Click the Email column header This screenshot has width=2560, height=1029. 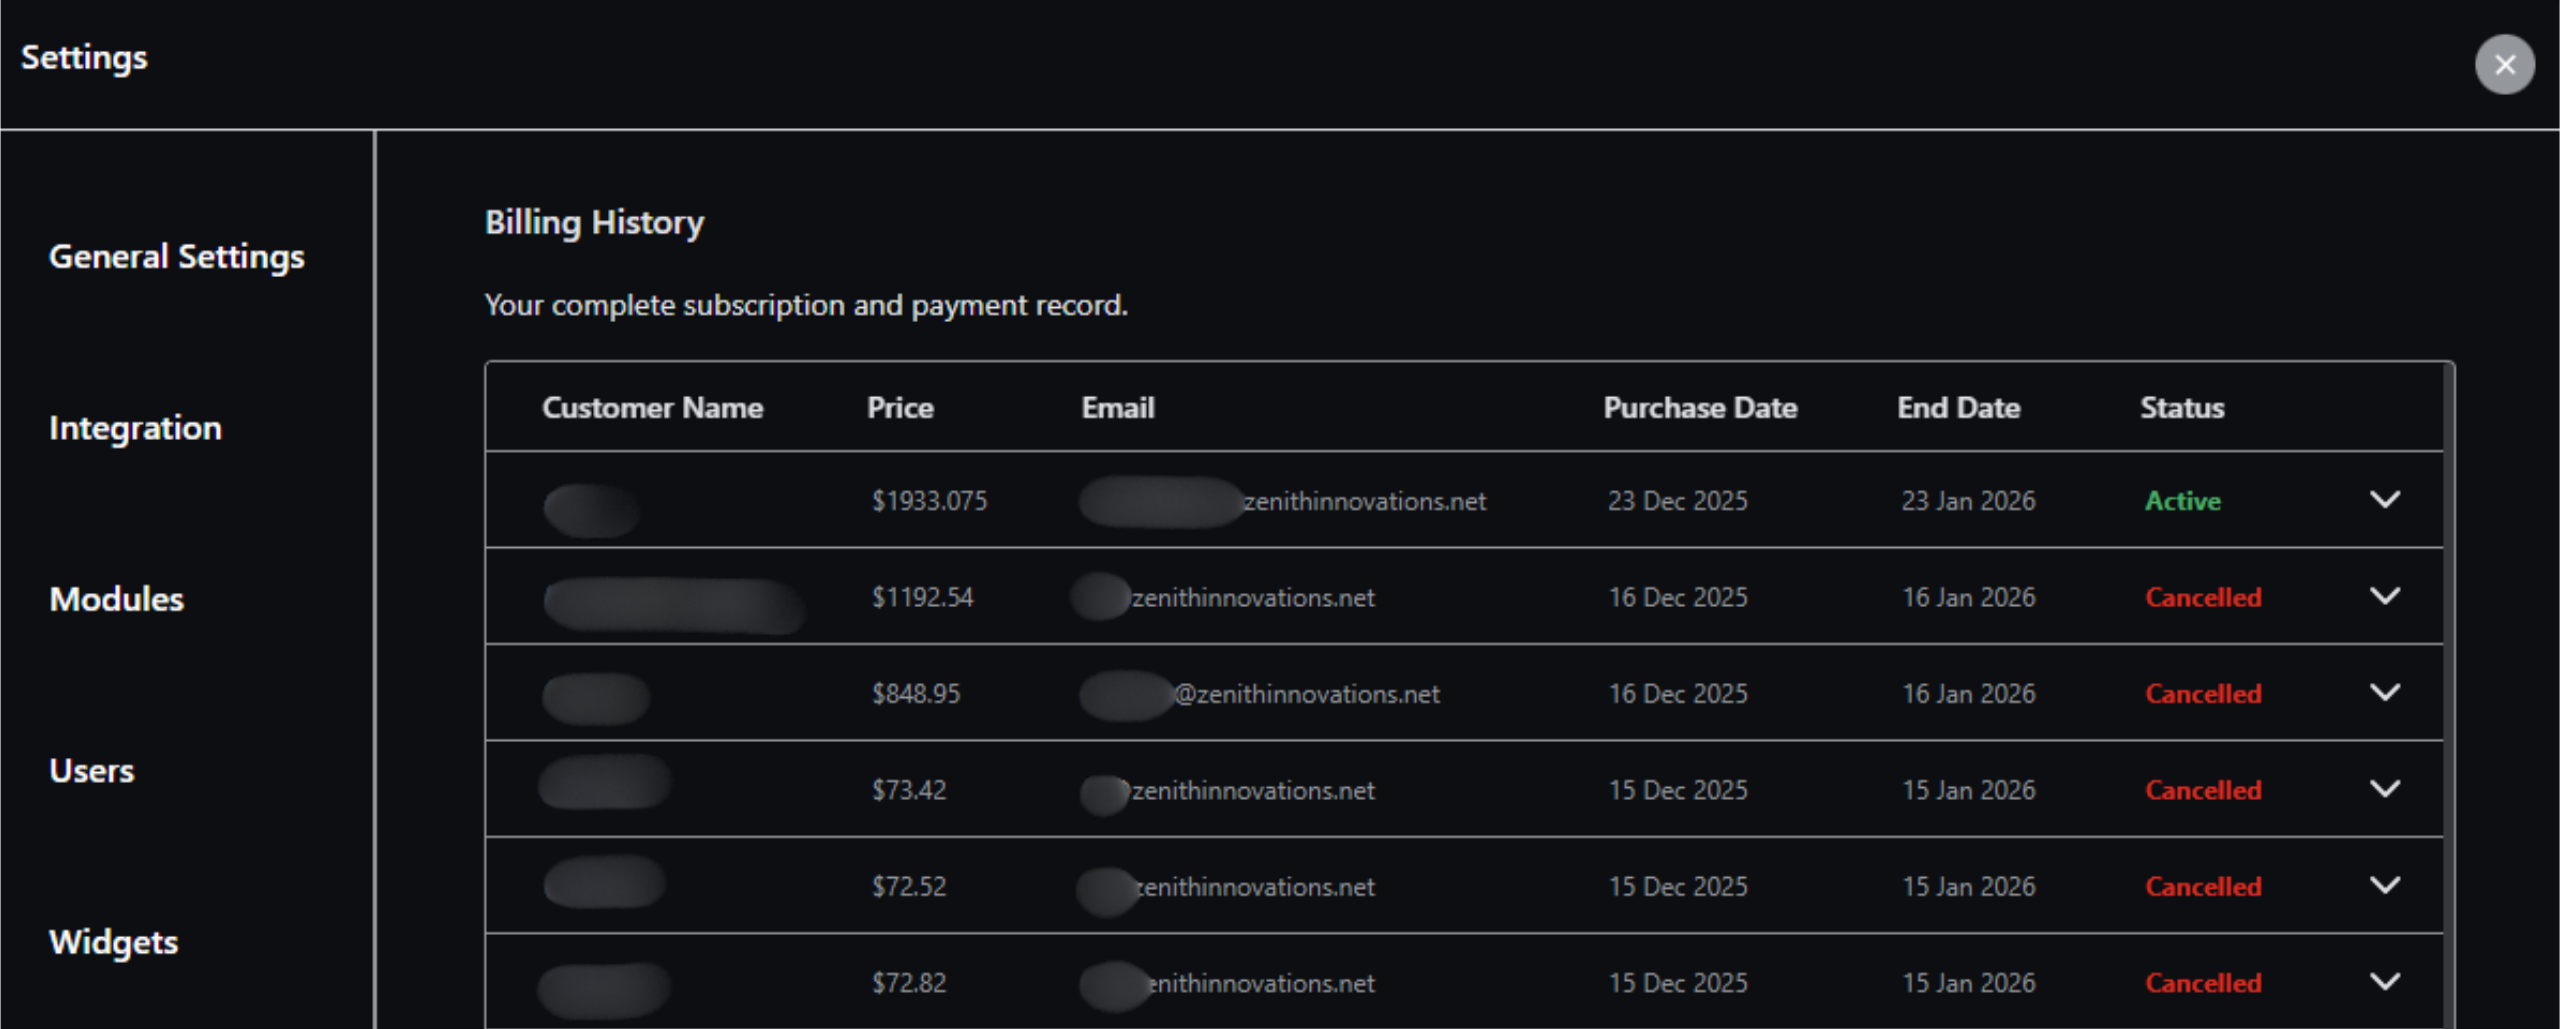point(1117,408)
